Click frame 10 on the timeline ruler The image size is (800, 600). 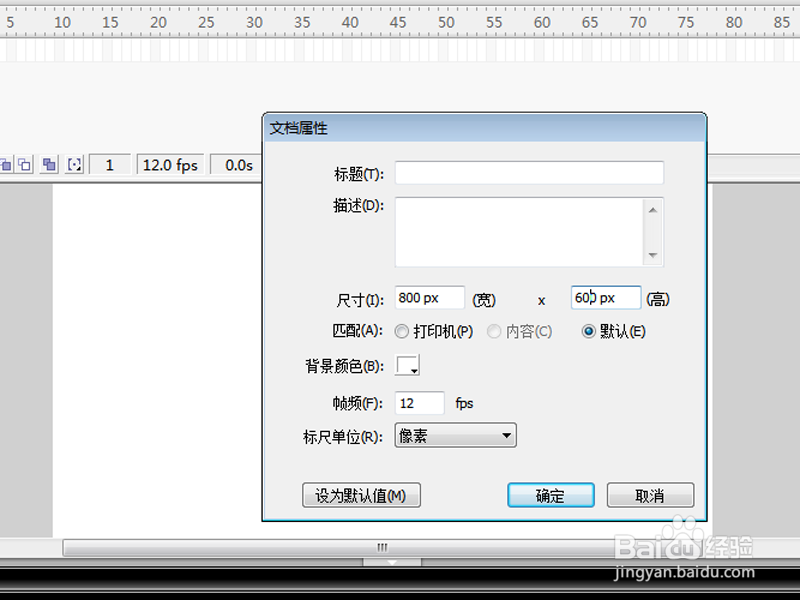click(x=62, y=22)
